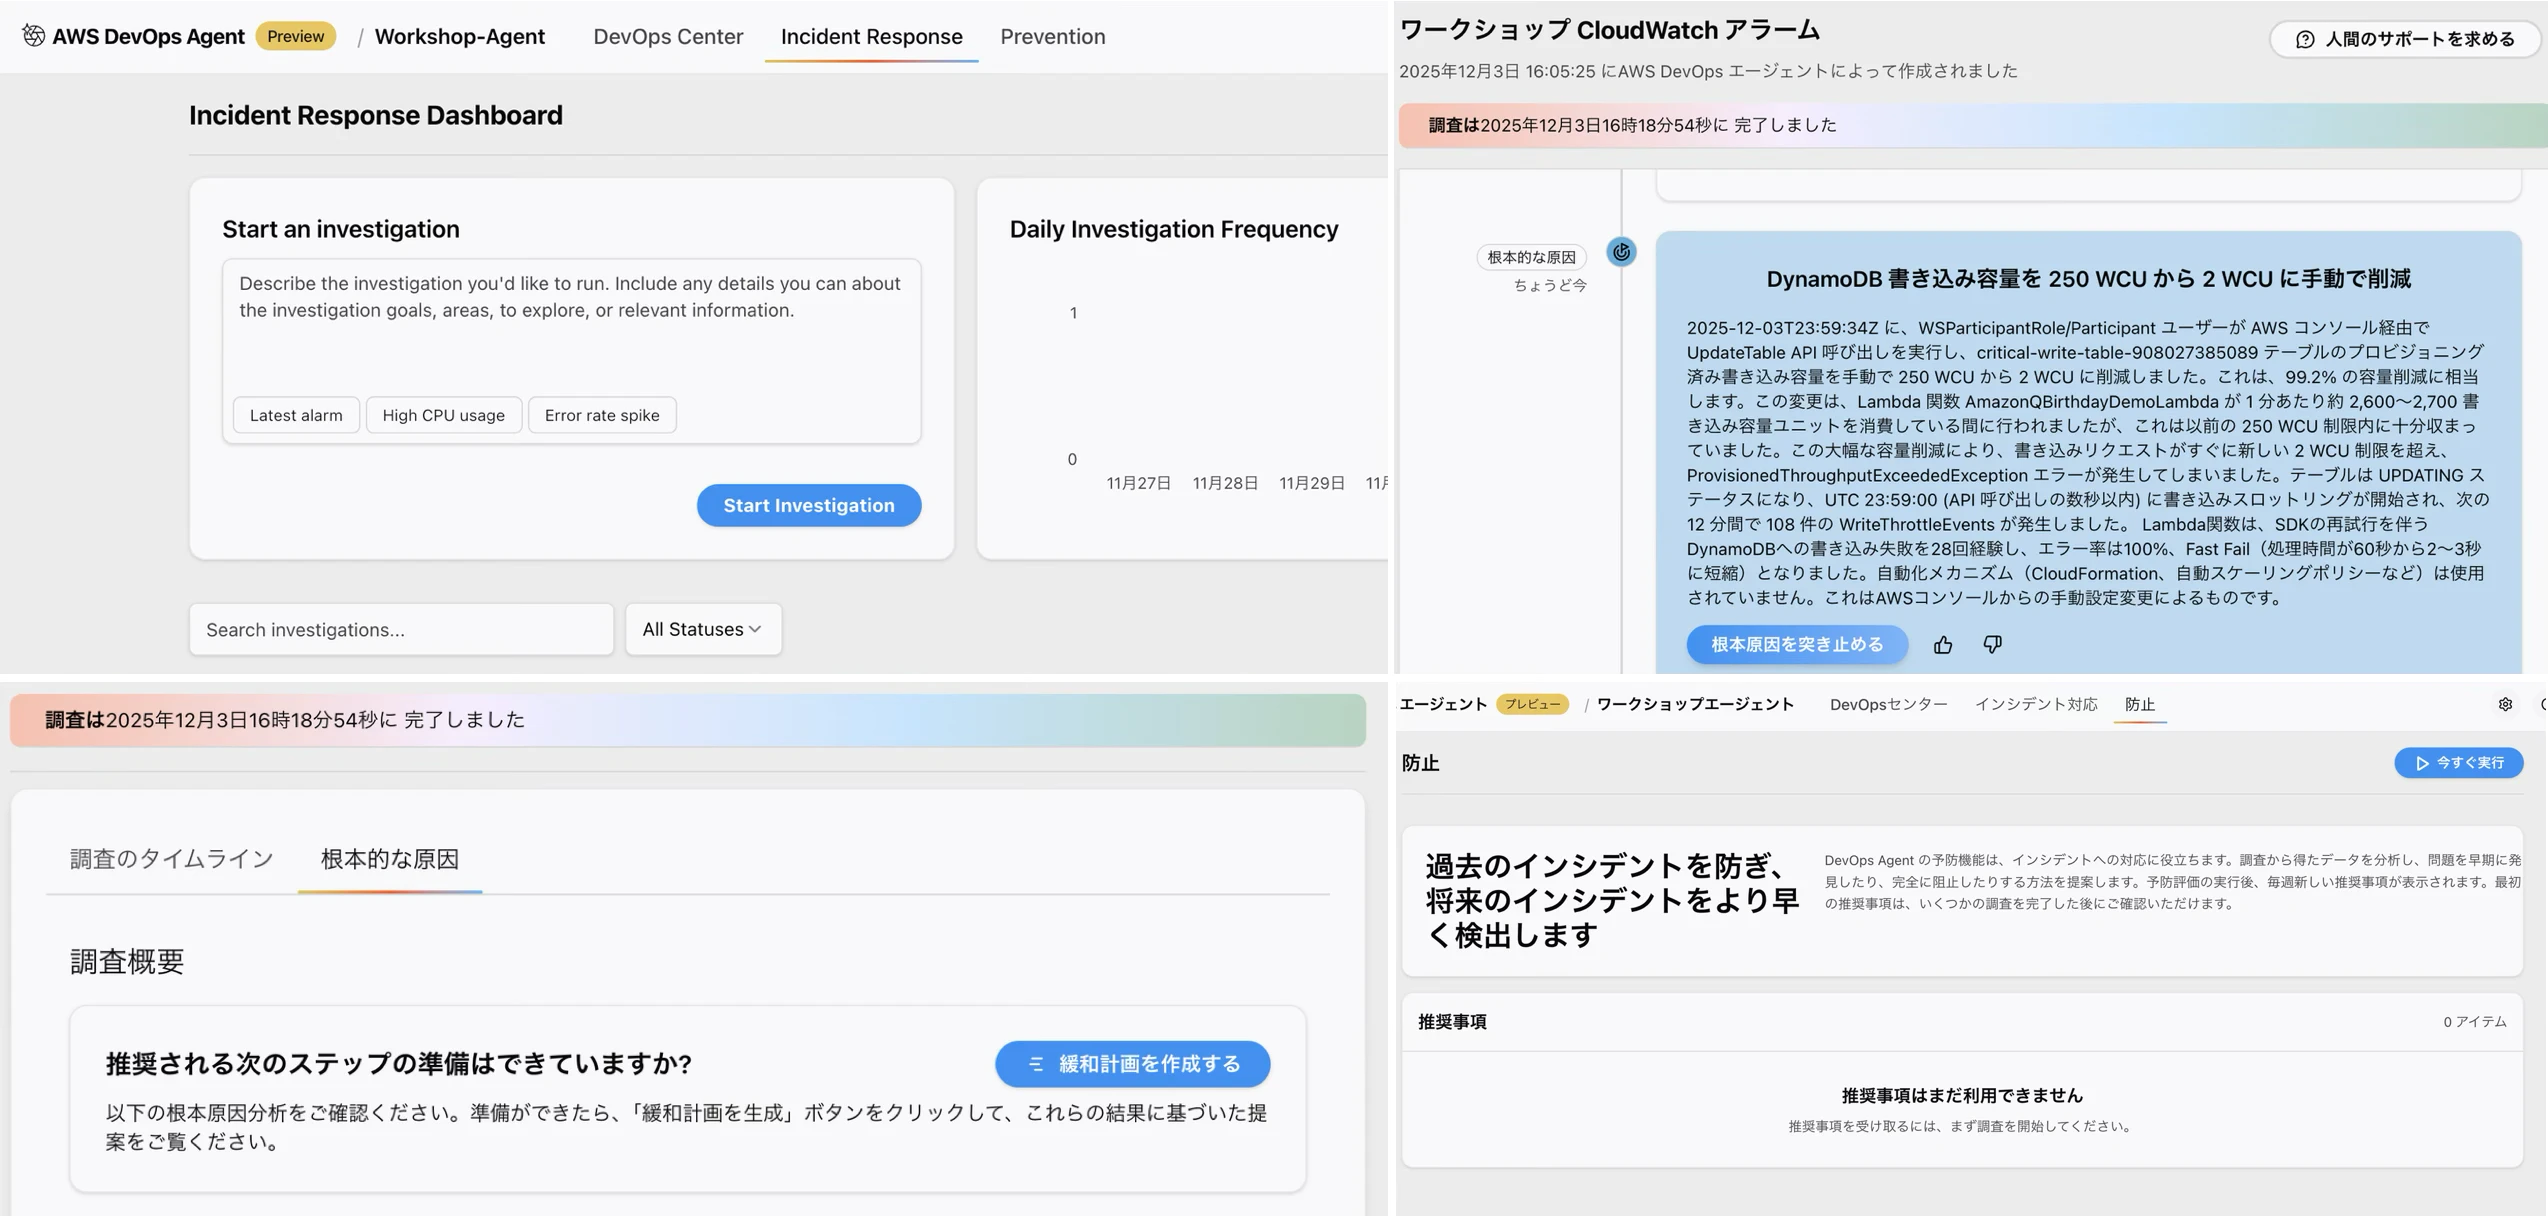Click the ワークショップエージェント breadcrumb link
Viewport: 2548px width, 1216px height.
1695,704
